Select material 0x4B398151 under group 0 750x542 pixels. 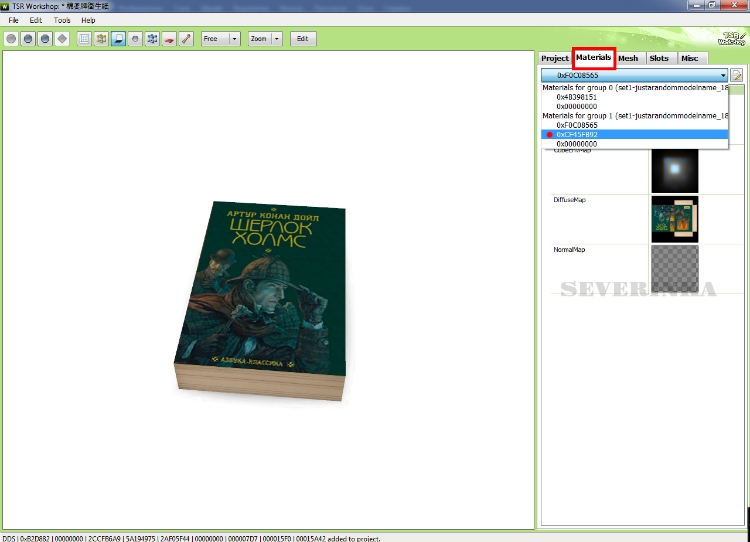(577, 97)
